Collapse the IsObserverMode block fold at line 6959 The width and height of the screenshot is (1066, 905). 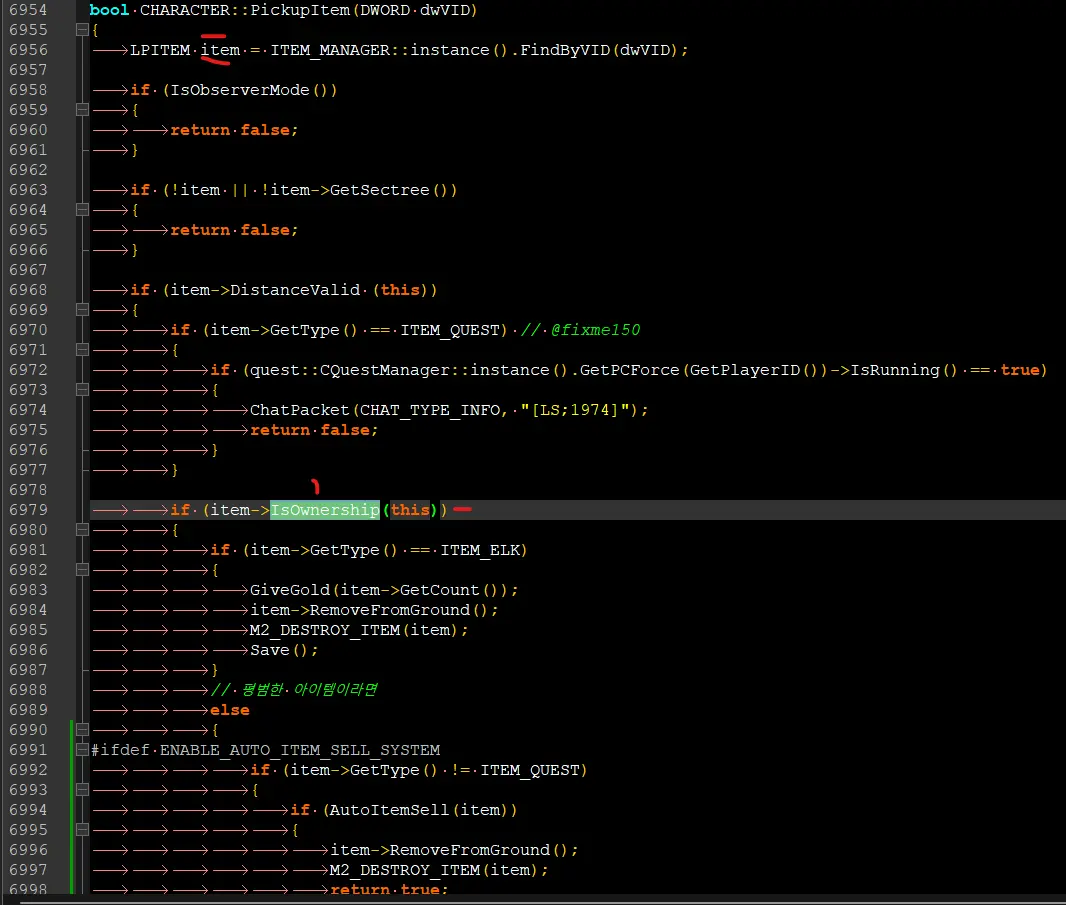point(82,110)
